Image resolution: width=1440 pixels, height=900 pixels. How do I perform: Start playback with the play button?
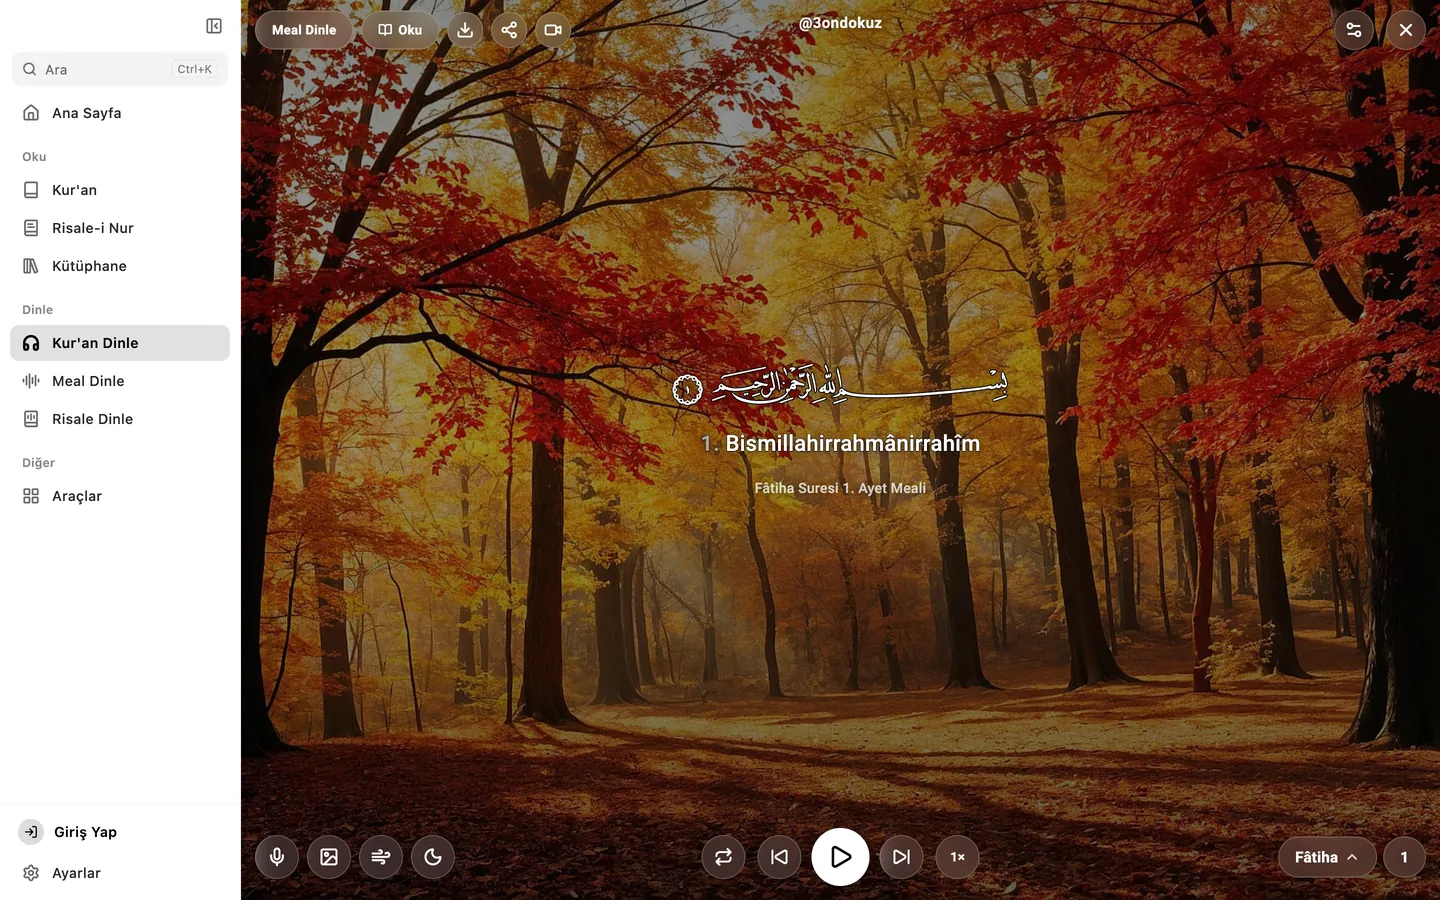[840, 857]
